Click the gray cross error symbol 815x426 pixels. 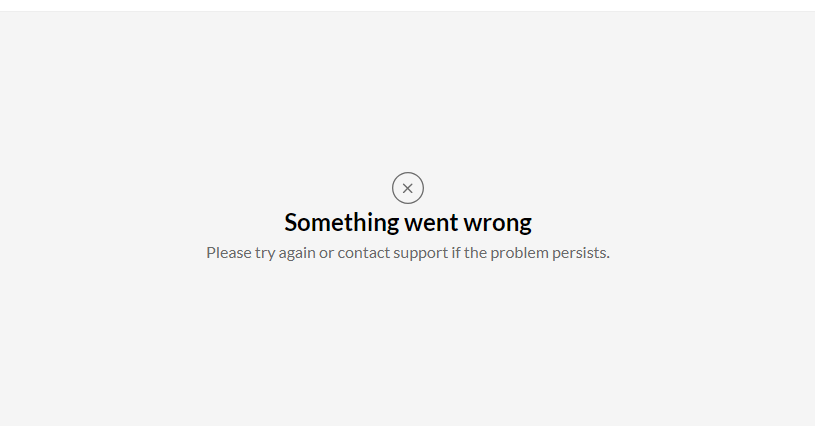[408, 188]
